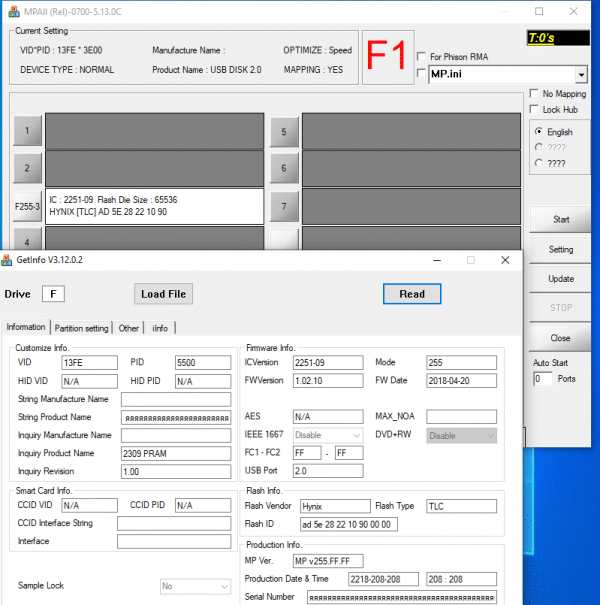600x605 pixels.
Task: Open the Partition setting tab
Action: point(81,328)
